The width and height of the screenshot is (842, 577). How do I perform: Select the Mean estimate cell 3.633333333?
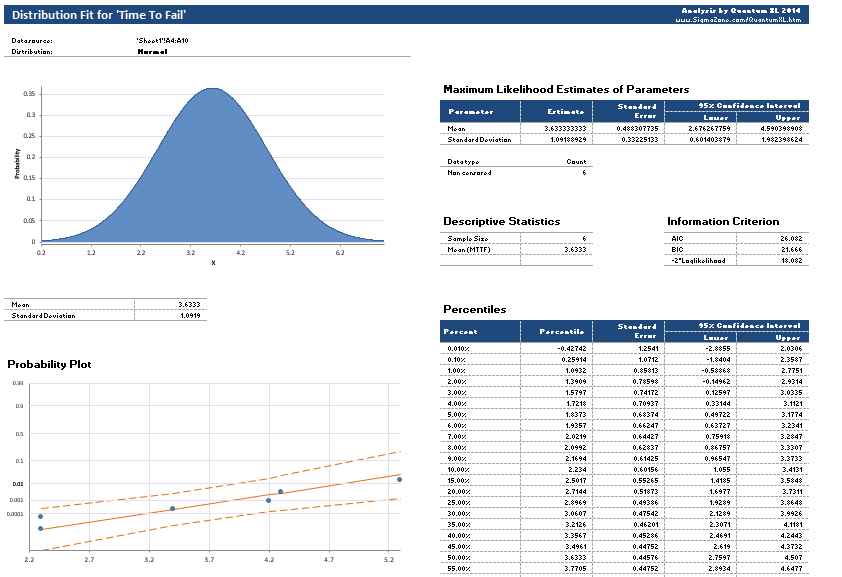click(x=559, y=128)
